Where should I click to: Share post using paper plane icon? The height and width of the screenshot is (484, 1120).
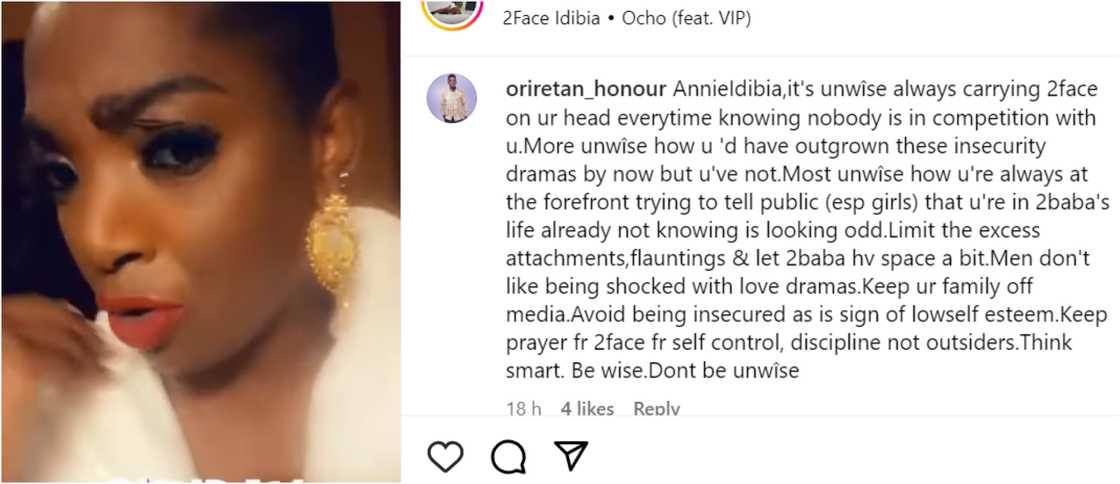pos(570,456)
